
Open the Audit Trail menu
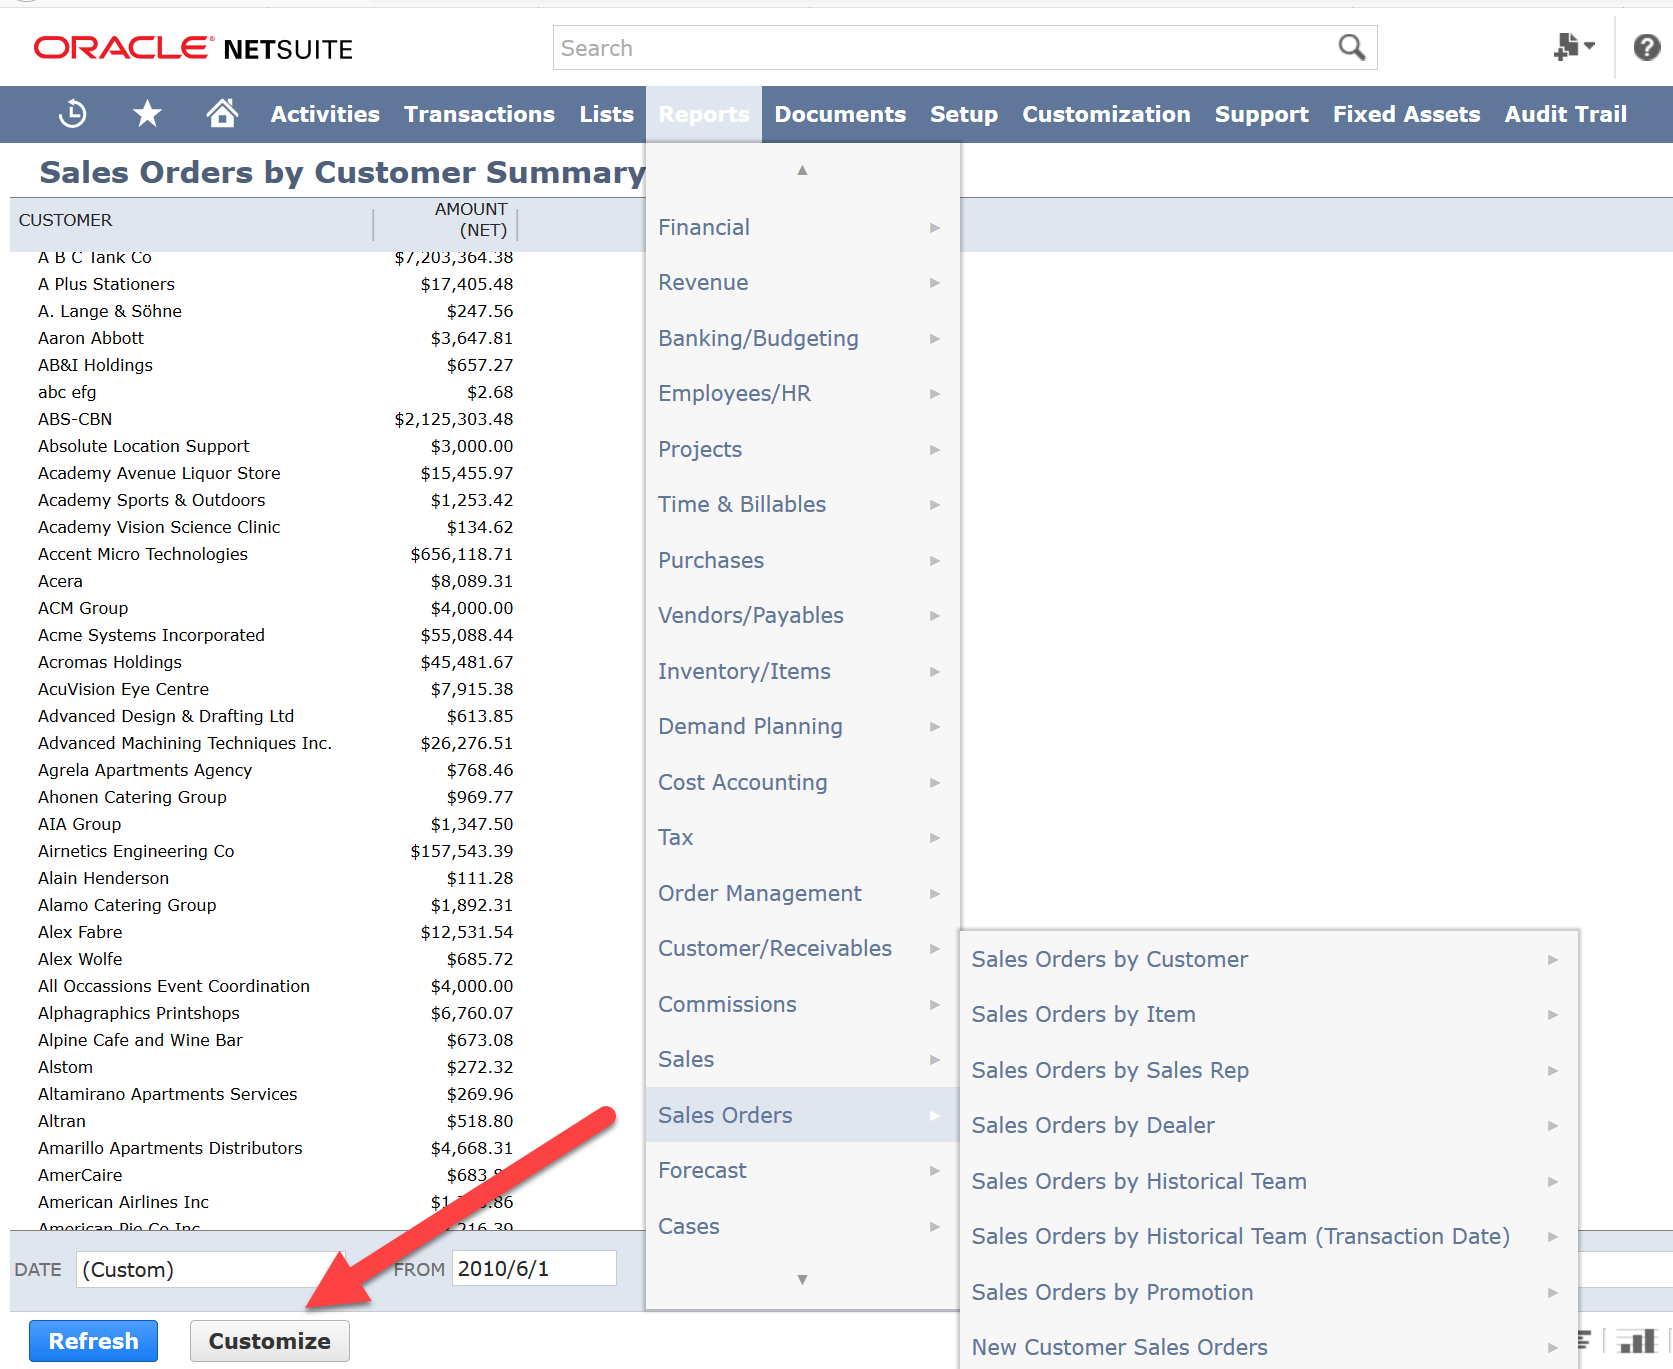click(1565, 114)
